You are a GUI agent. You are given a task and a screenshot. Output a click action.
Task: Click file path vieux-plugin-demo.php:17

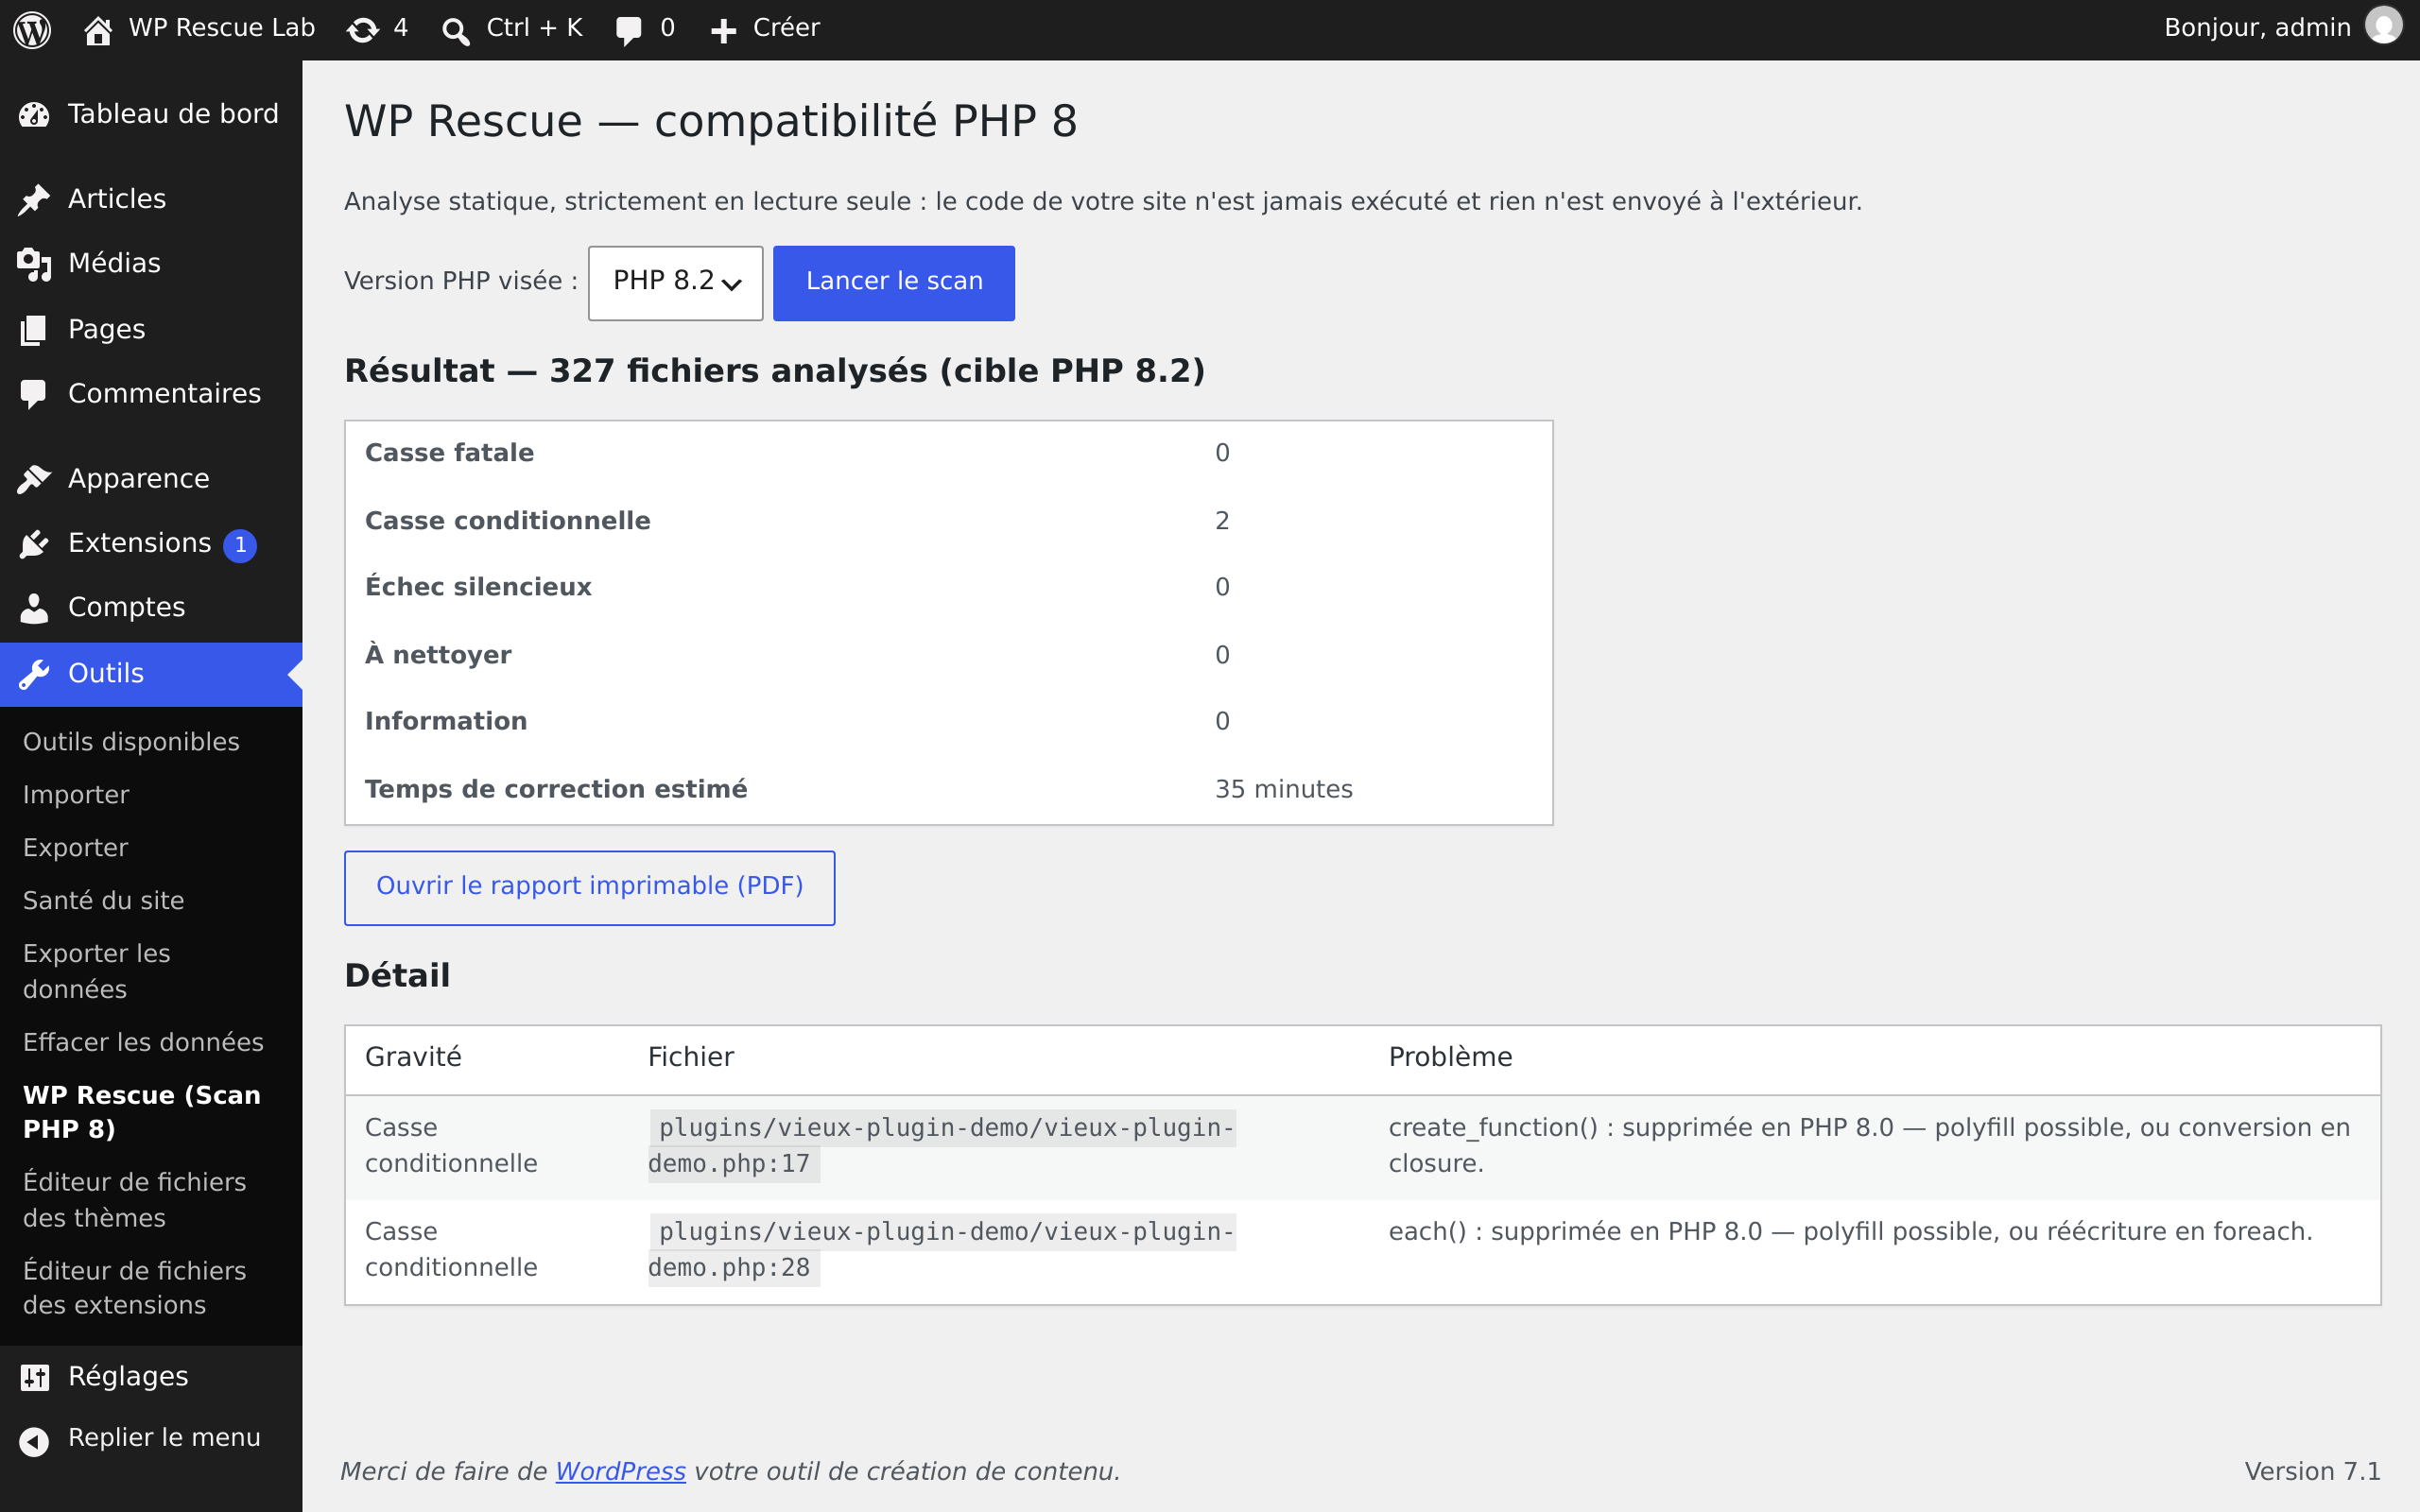point(942,1146)
